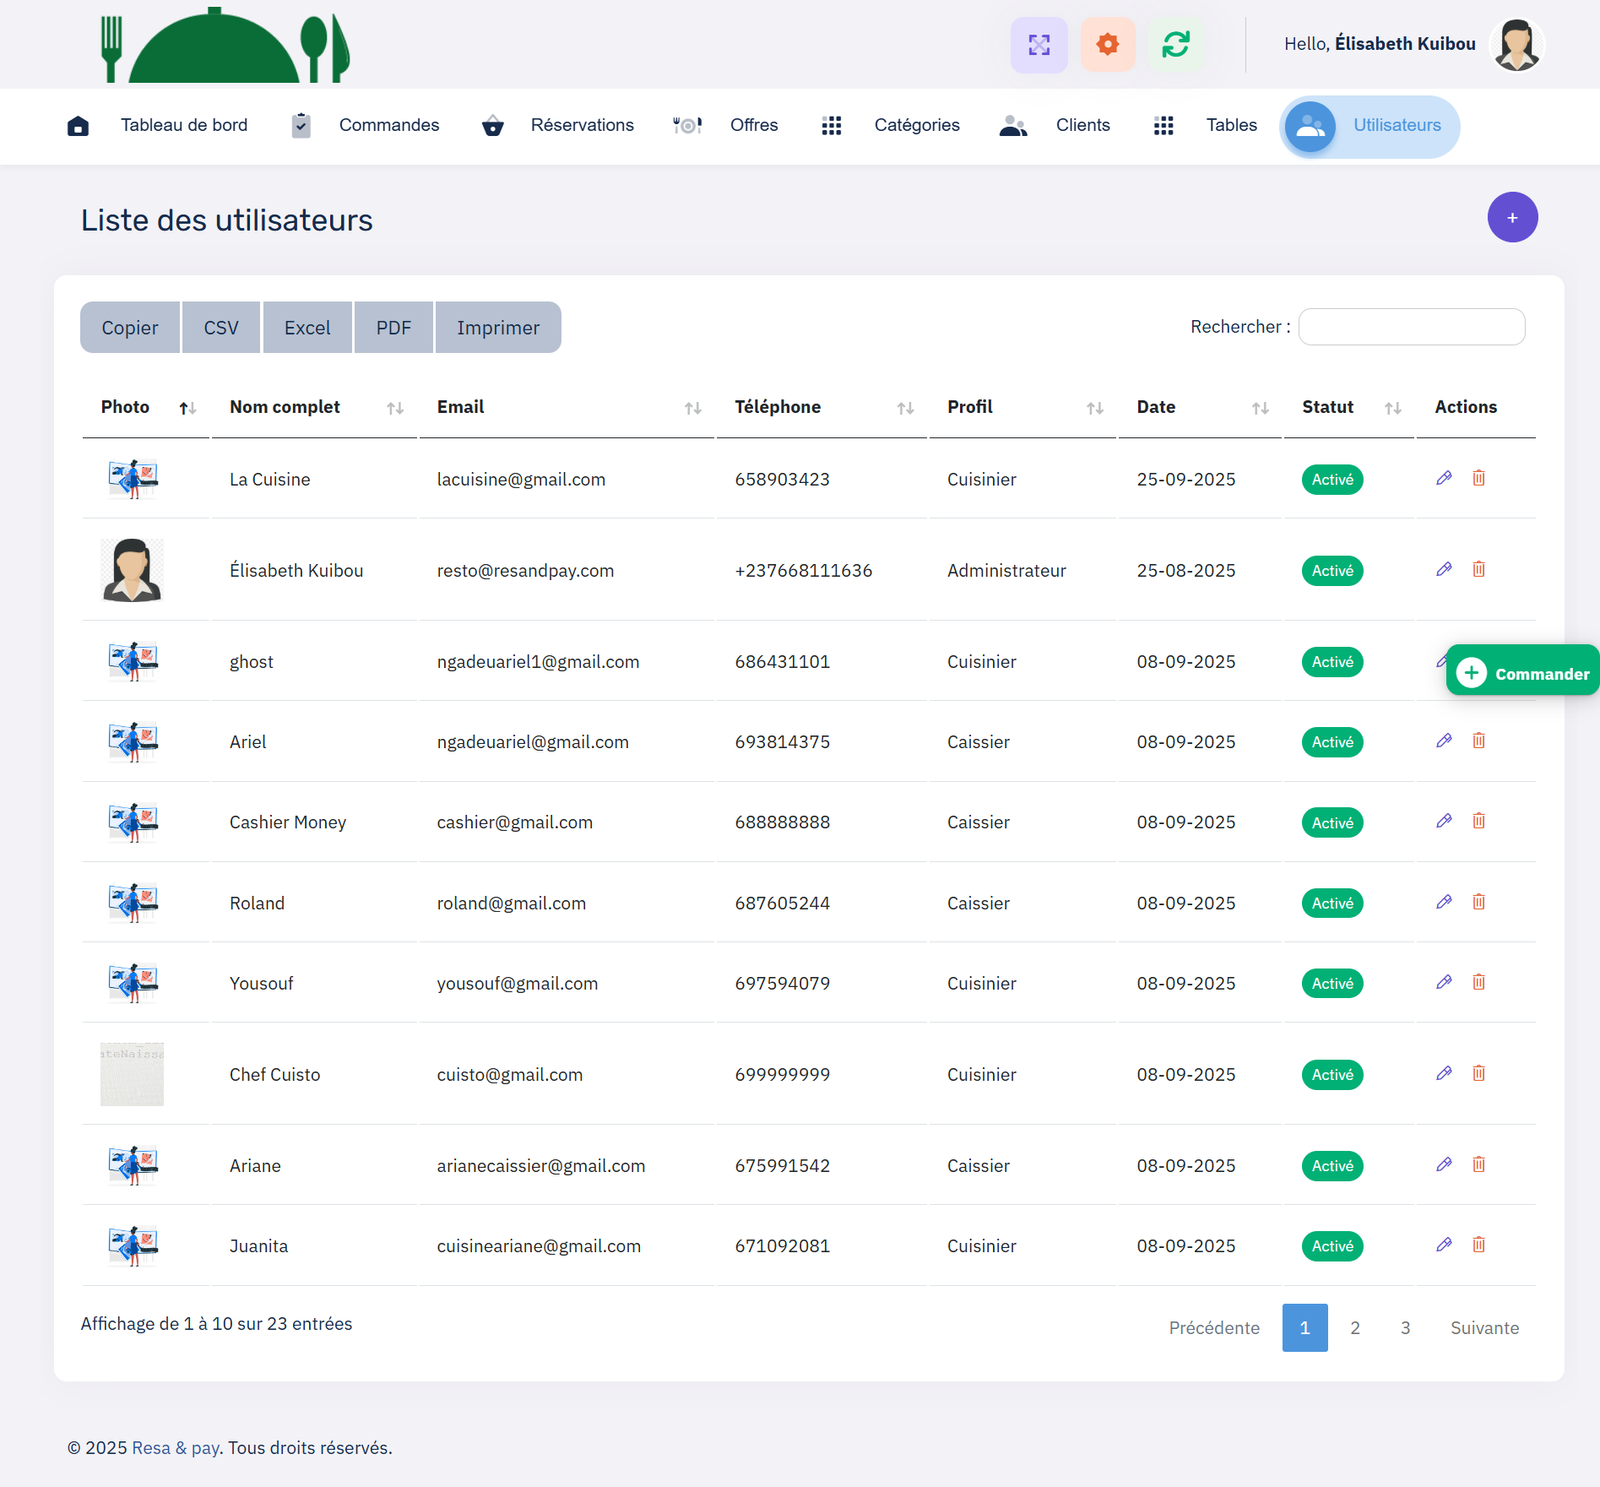
Task: Click the green refresh icon
Action: pyautogui.click(x=1175, y=45)
